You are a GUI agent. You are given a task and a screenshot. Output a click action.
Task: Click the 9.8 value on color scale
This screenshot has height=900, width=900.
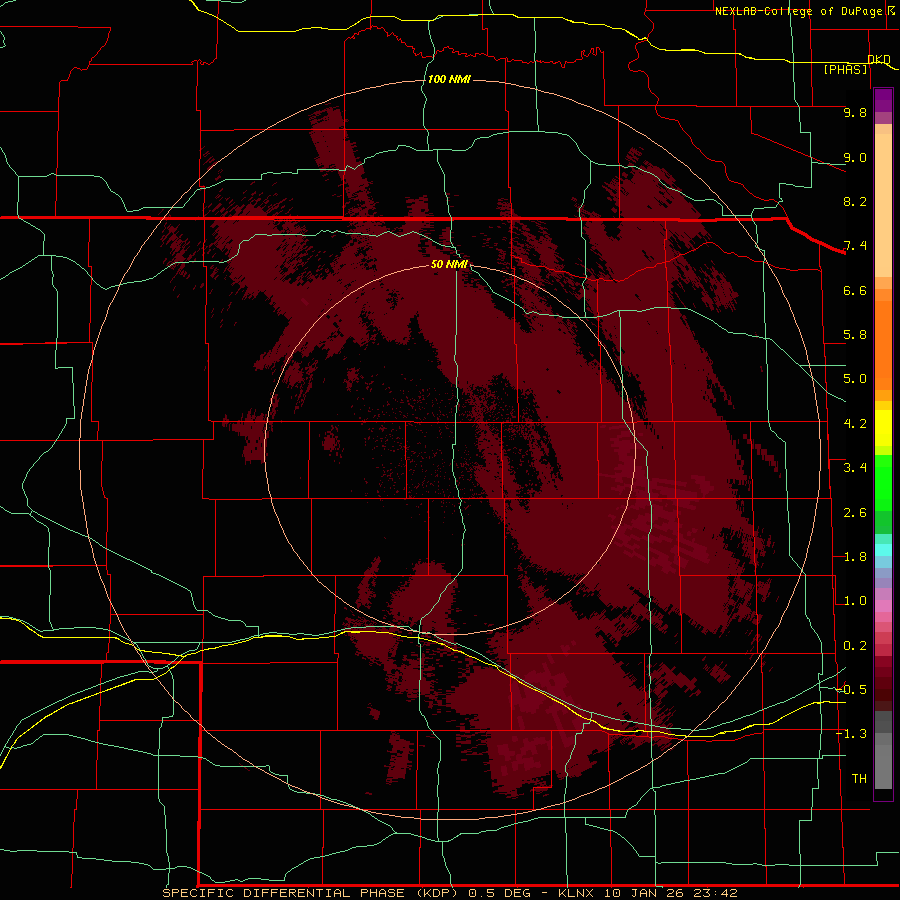coord(855,112)
